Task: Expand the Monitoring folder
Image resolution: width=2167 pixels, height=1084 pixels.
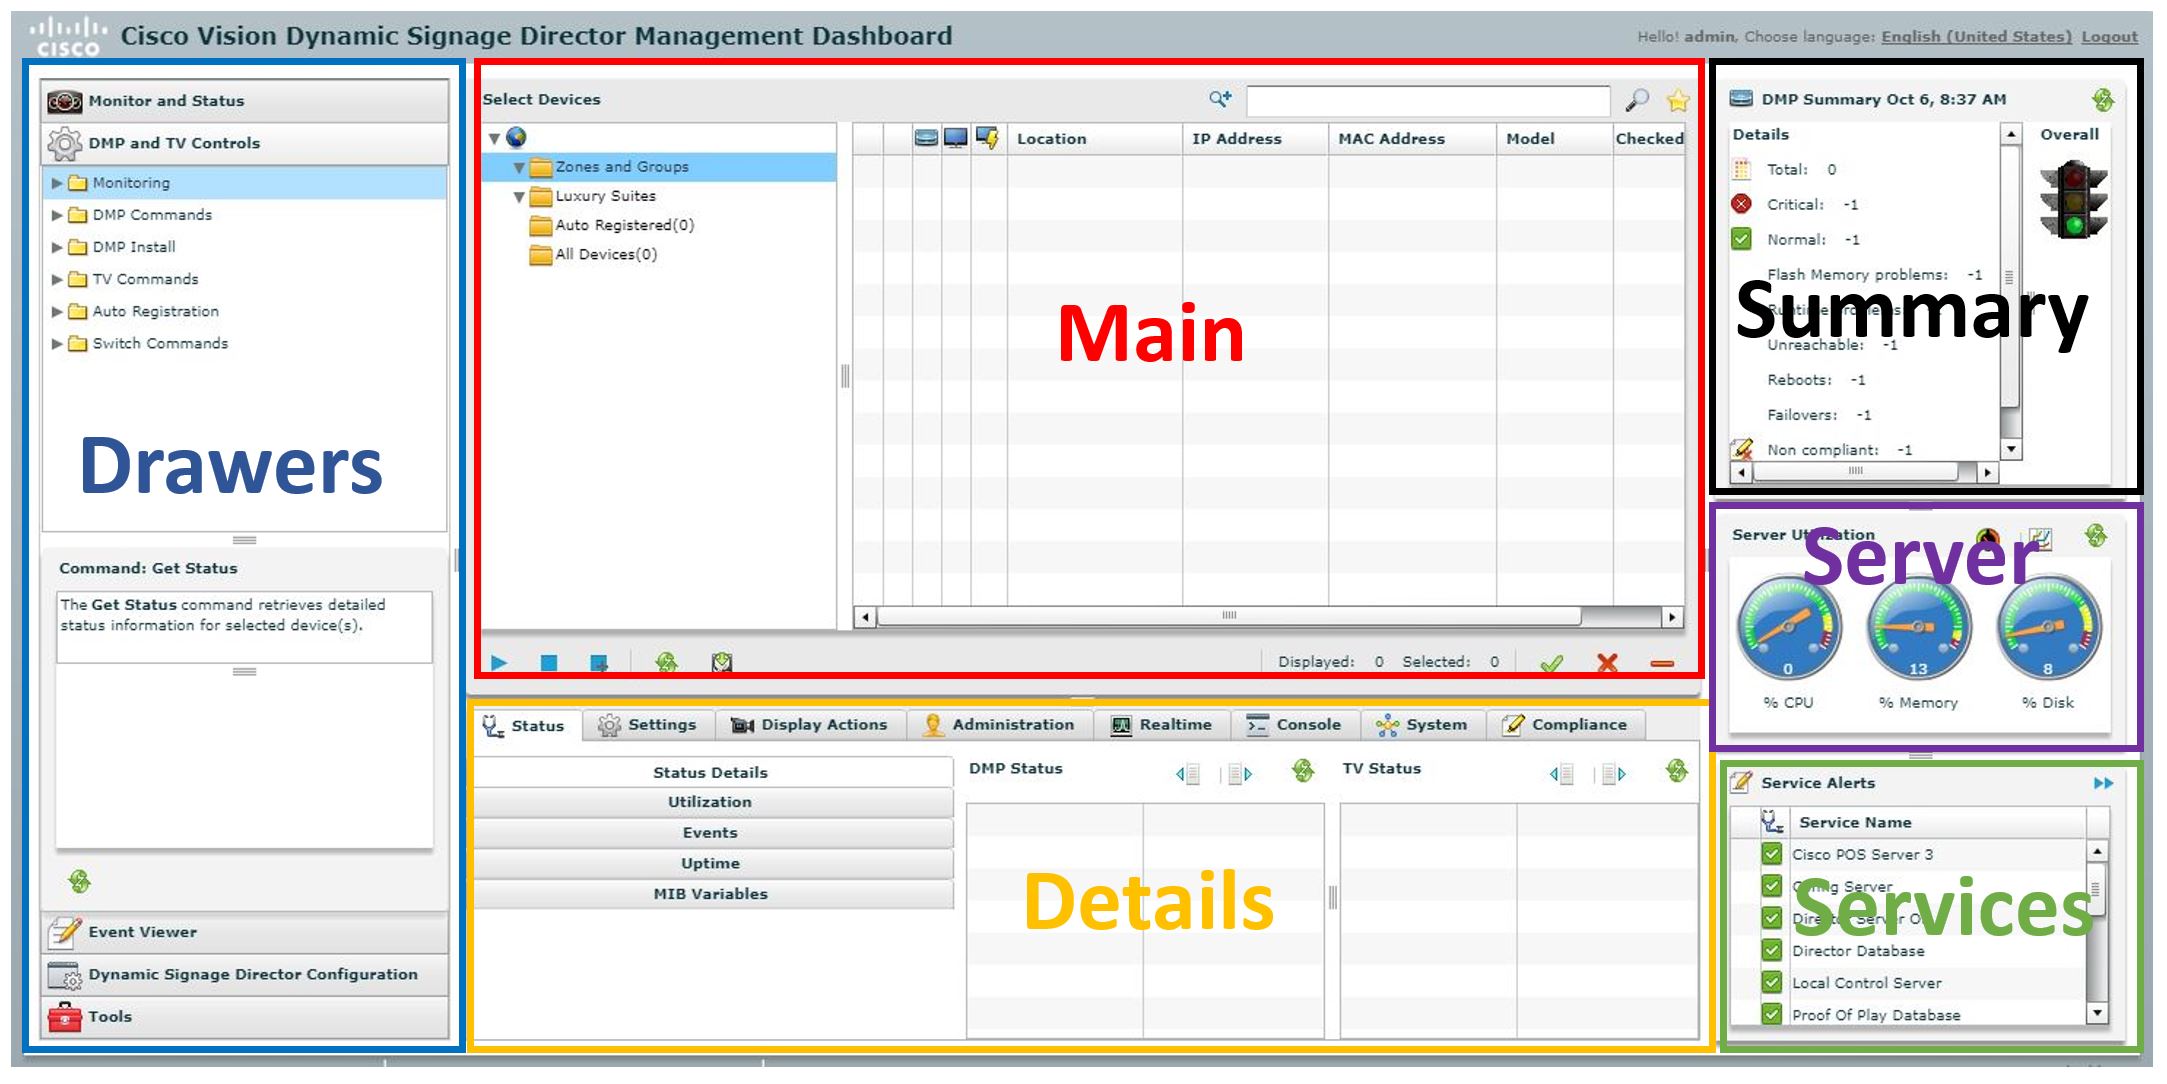Action: click(57, 183)
